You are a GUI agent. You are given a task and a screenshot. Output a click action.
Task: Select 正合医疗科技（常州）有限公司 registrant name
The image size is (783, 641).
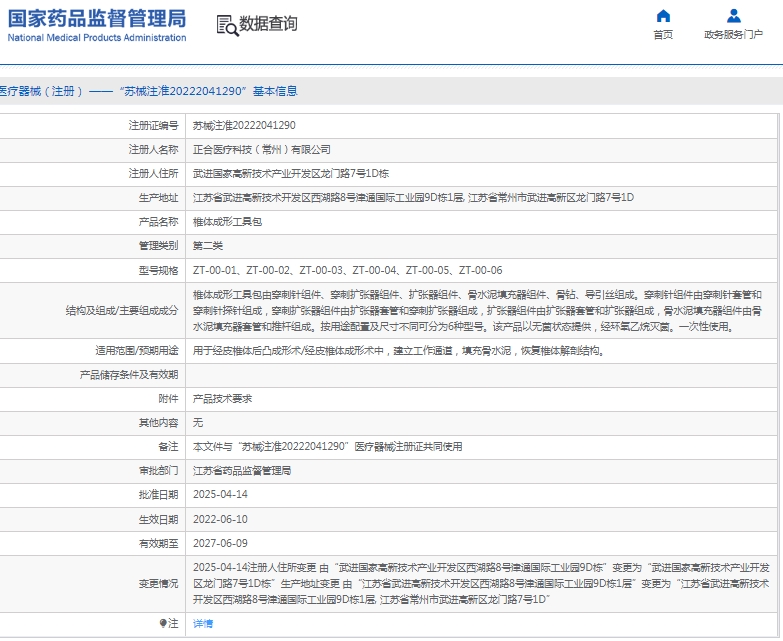[262, 149]
